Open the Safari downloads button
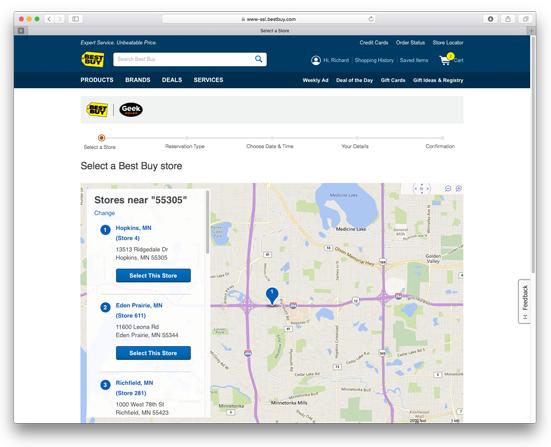This screenshot has height=447, width=551. tap(491, 19)
